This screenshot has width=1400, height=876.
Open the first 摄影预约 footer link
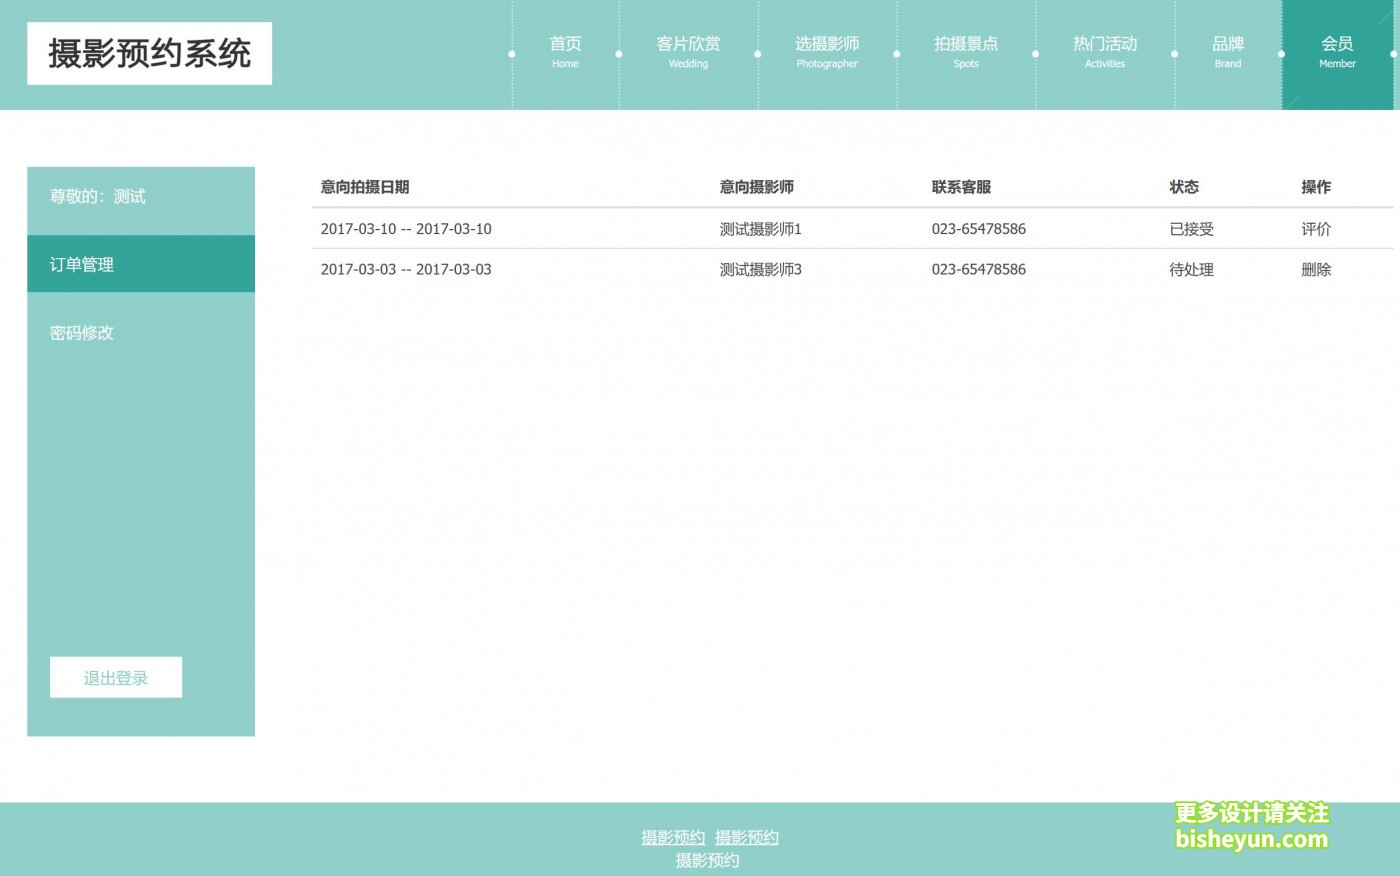pyautogui.click(x=673, y=837)
